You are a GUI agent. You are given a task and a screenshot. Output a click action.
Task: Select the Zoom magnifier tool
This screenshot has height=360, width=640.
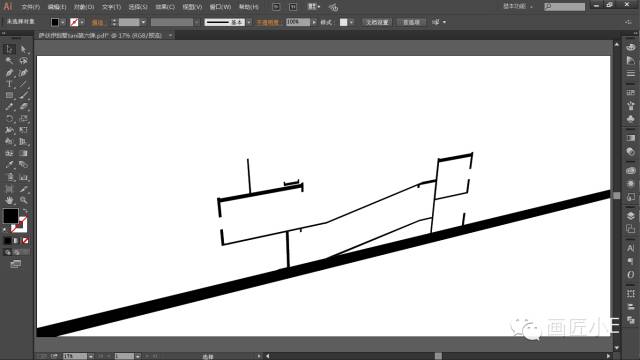tap(24, 200)
